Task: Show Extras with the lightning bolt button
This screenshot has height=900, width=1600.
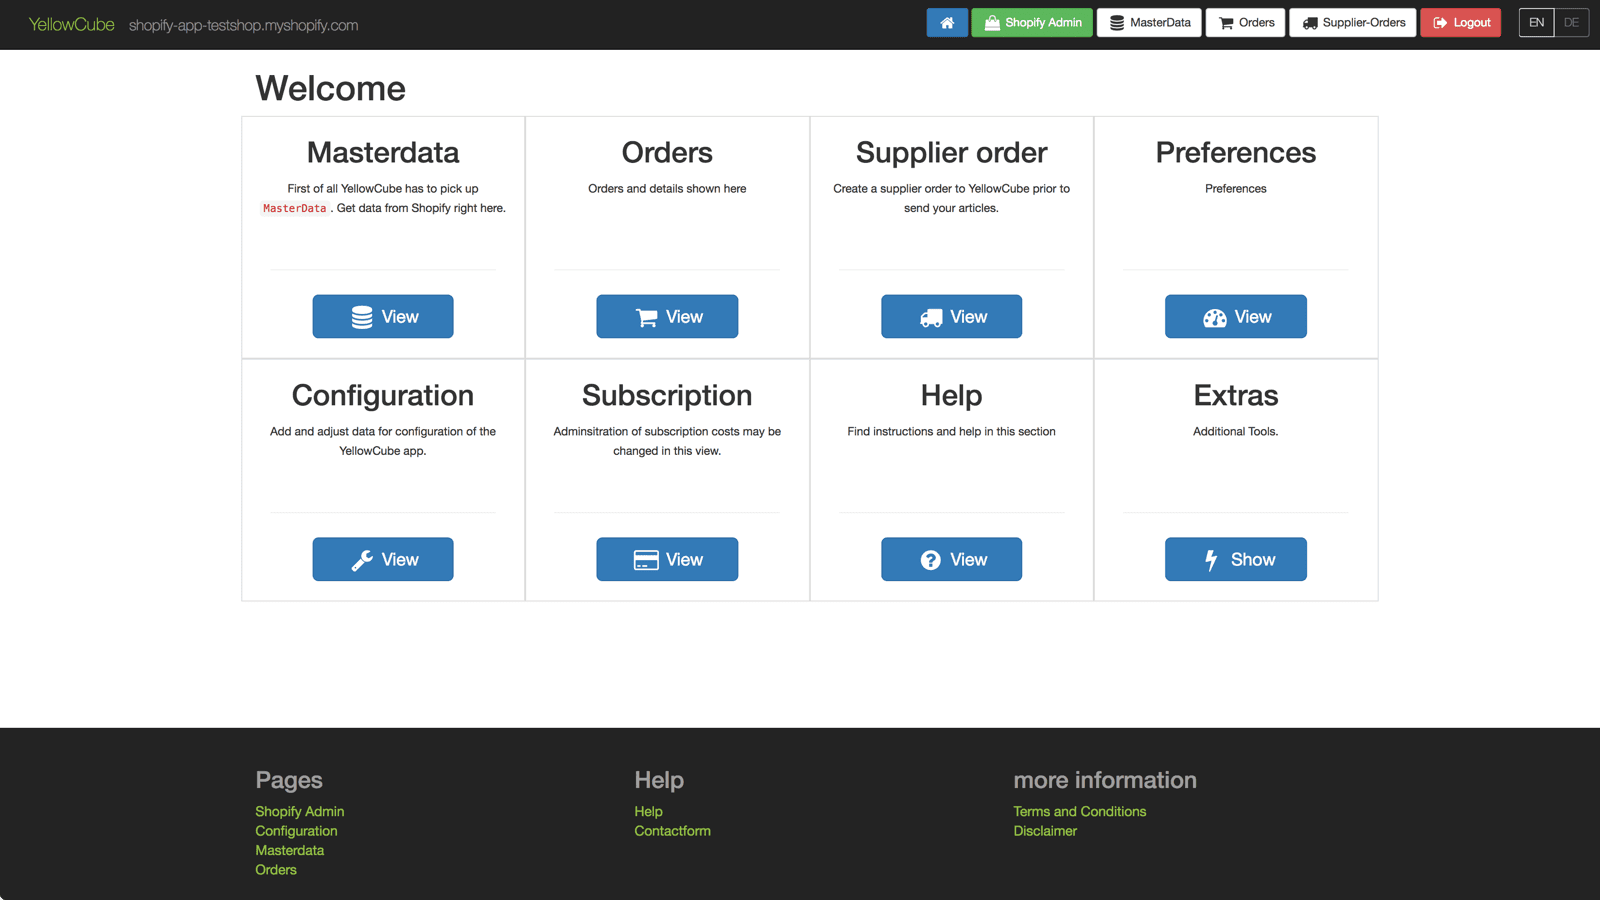Action: pos(1236,559)
